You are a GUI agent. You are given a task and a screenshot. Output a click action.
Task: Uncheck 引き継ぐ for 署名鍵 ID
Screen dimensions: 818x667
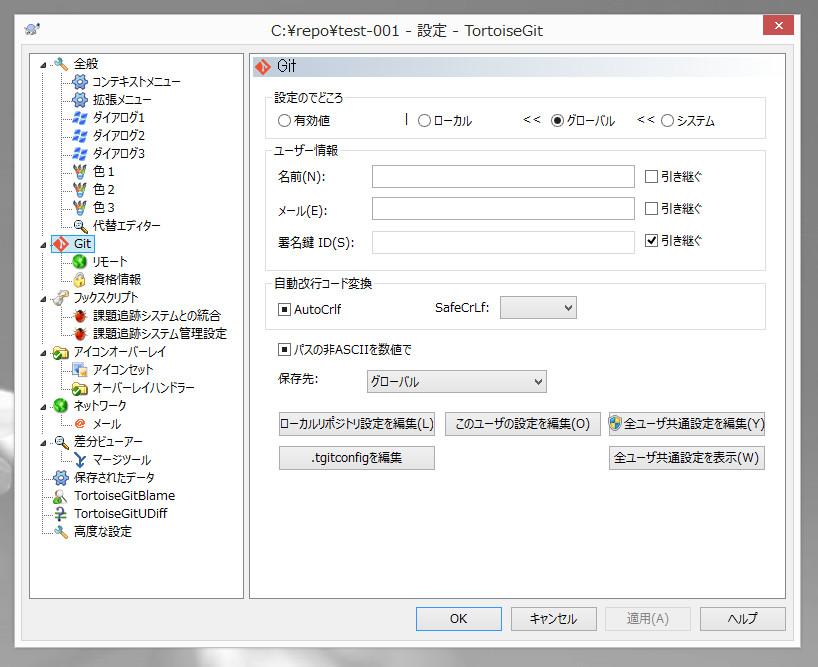point(651,240)
